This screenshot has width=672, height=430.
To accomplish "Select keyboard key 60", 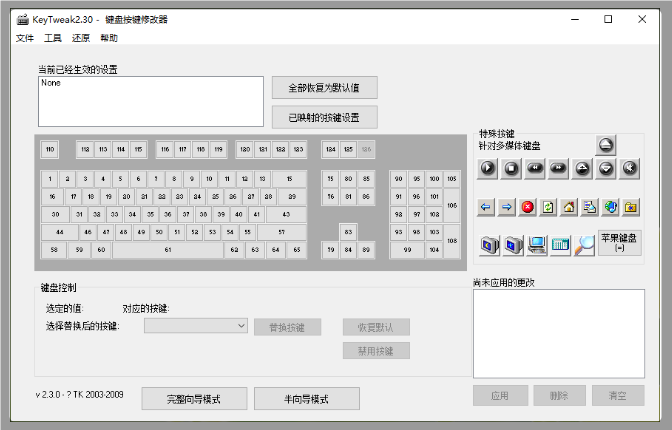I will tap(101, 250).
